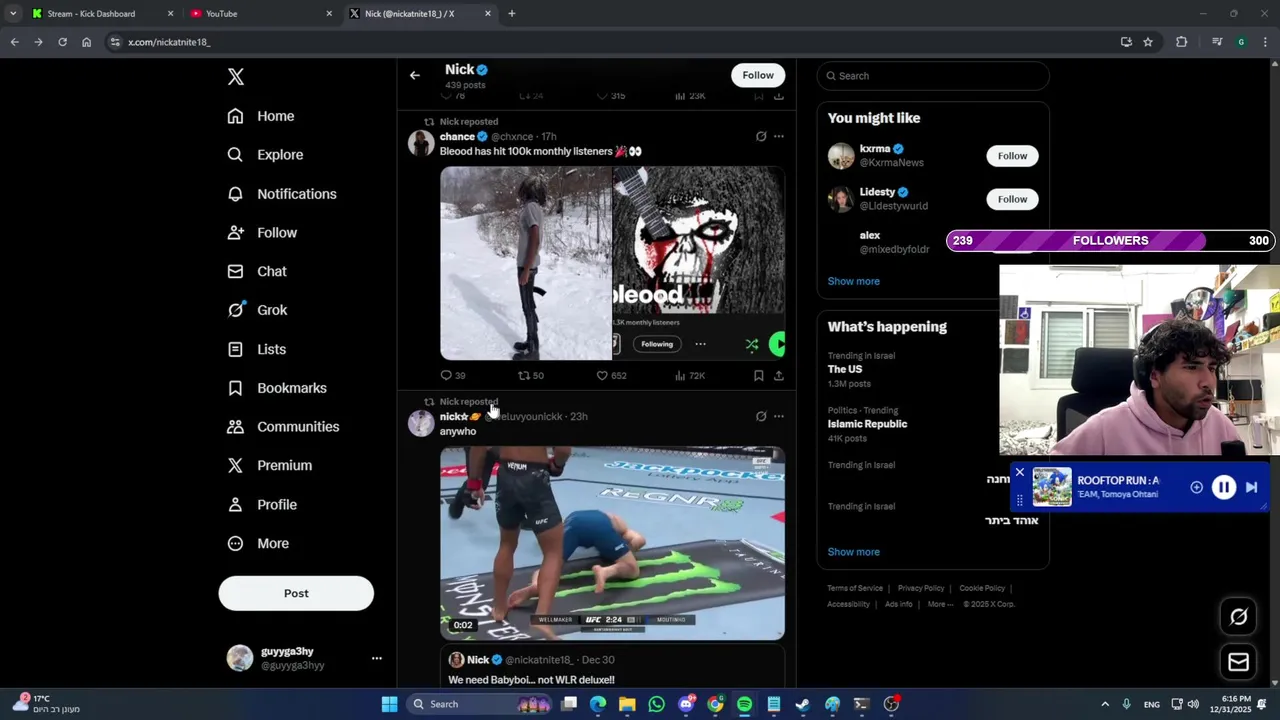This screenshot has width=1280, height=720.
Task: Open the Follow sidebar item
Action: coord(262,233)
